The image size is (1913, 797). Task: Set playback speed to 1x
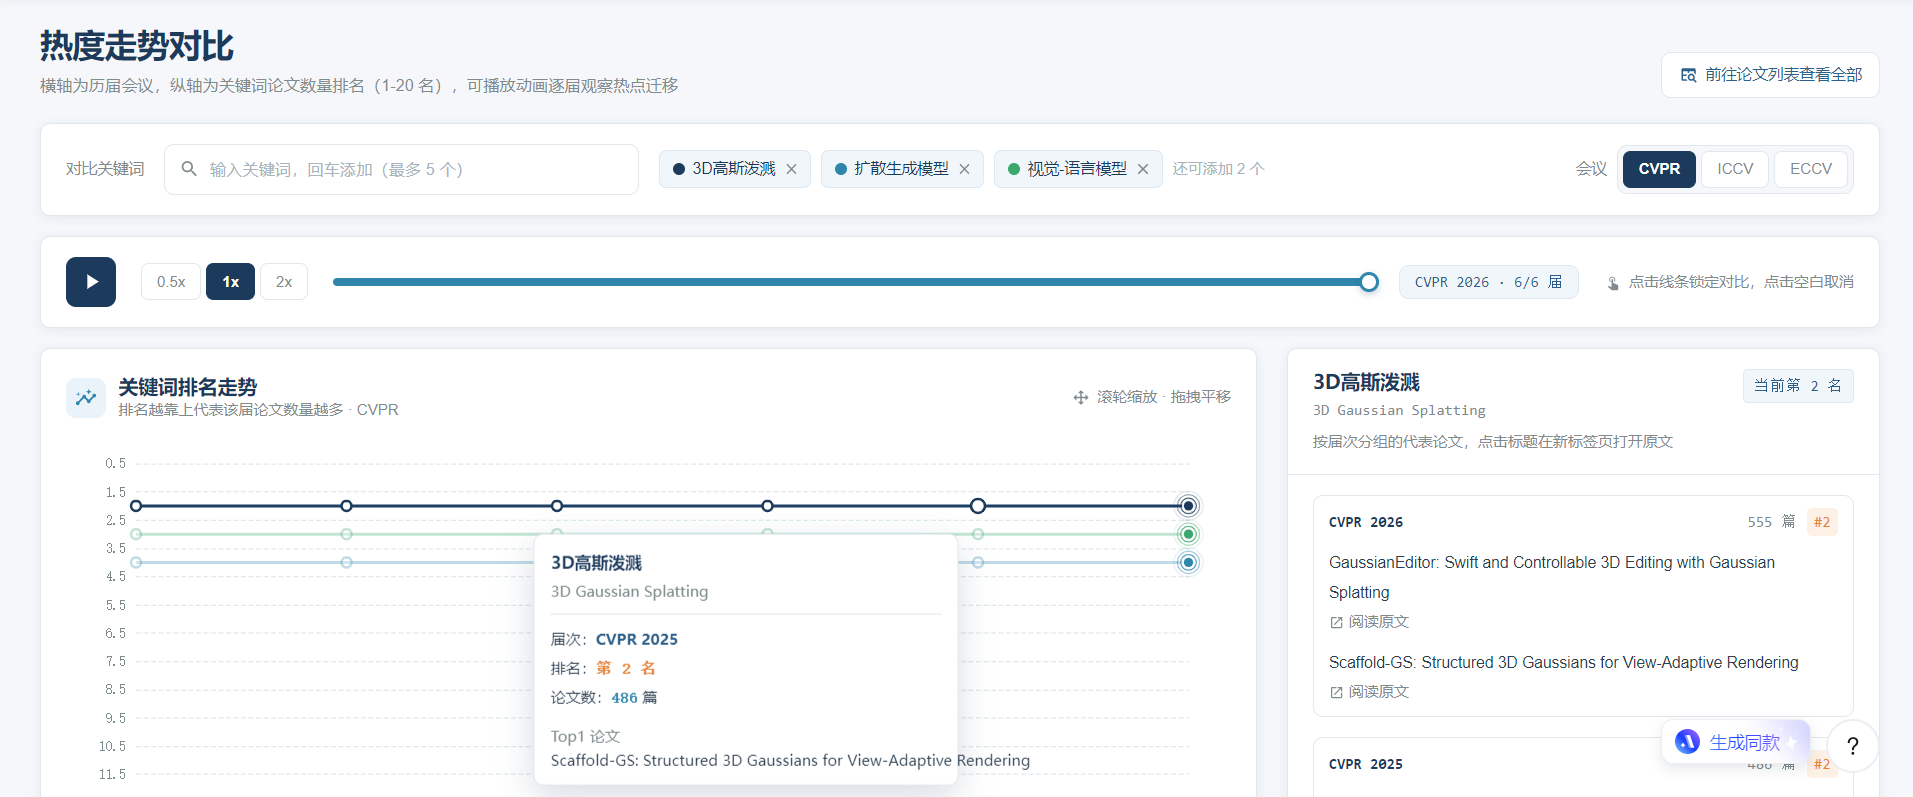click(x=231, y=282)
